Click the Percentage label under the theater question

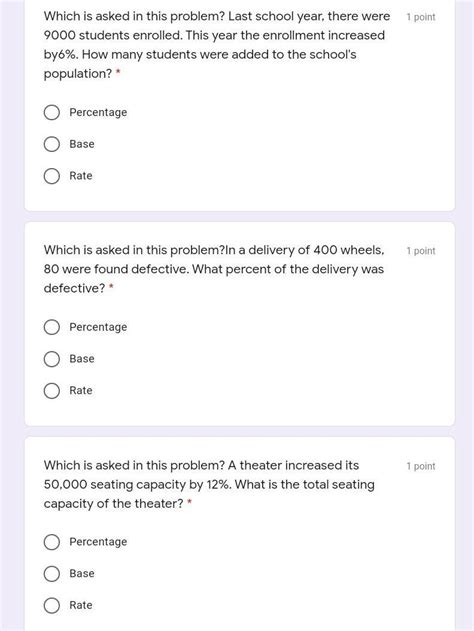[98, 542]
